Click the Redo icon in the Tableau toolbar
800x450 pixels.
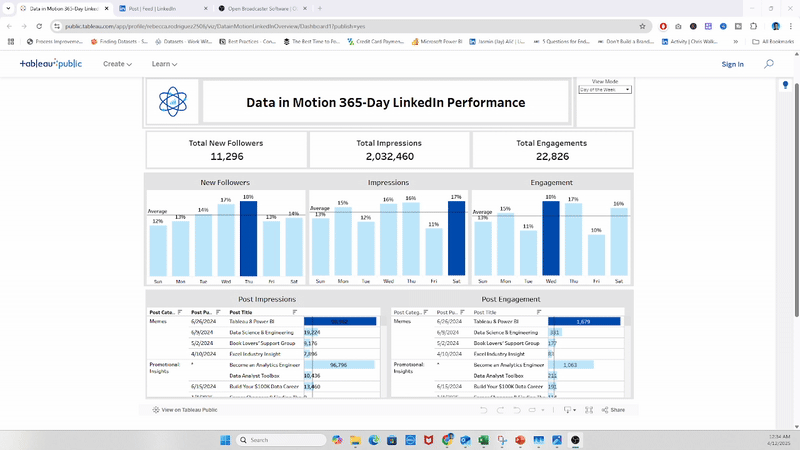pos(500,410)
